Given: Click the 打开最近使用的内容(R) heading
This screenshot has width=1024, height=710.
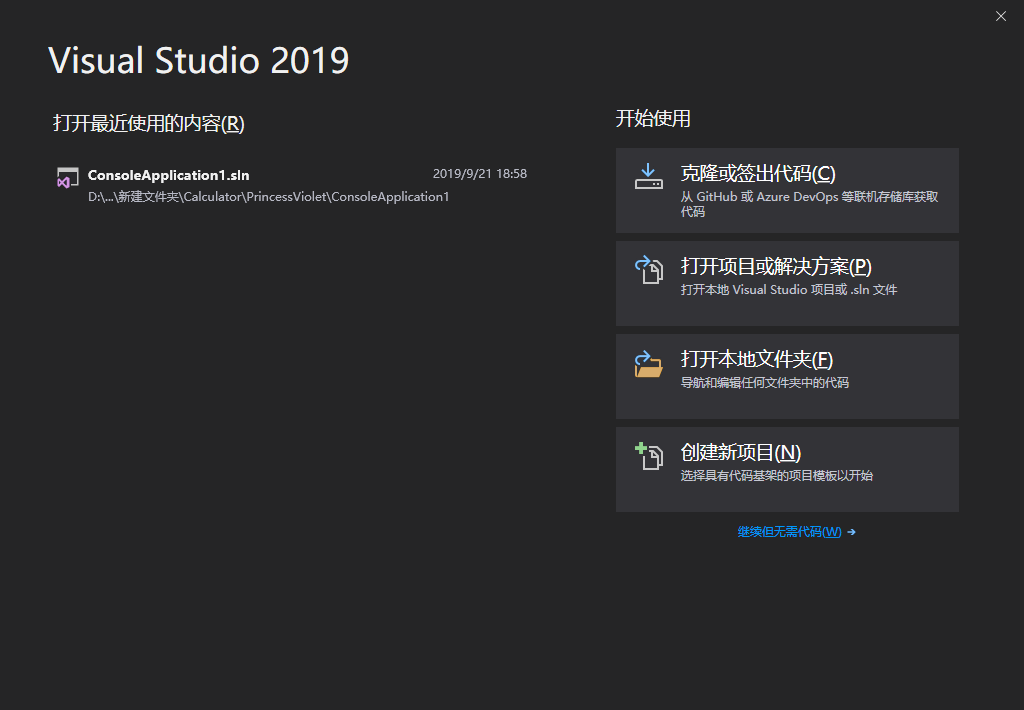Looking at the screenshot, I should (x=148, y=123).
